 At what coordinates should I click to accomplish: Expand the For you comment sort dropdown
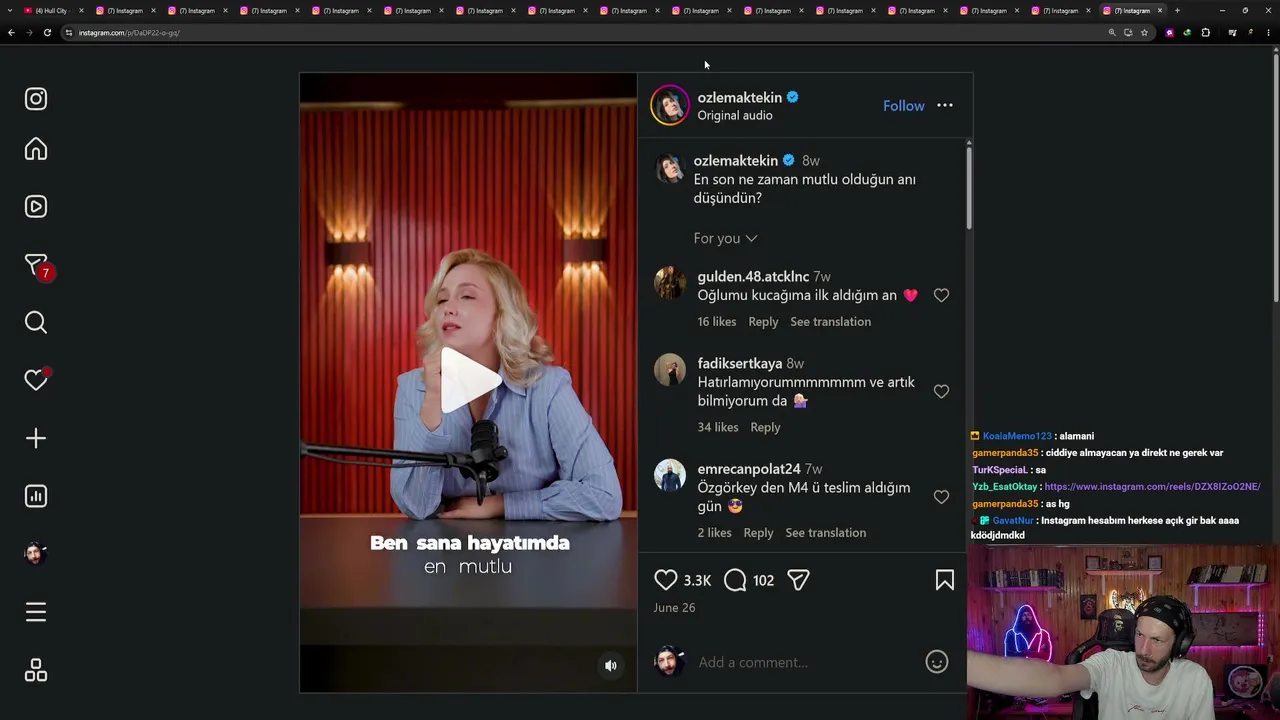(x=725, y=238)
